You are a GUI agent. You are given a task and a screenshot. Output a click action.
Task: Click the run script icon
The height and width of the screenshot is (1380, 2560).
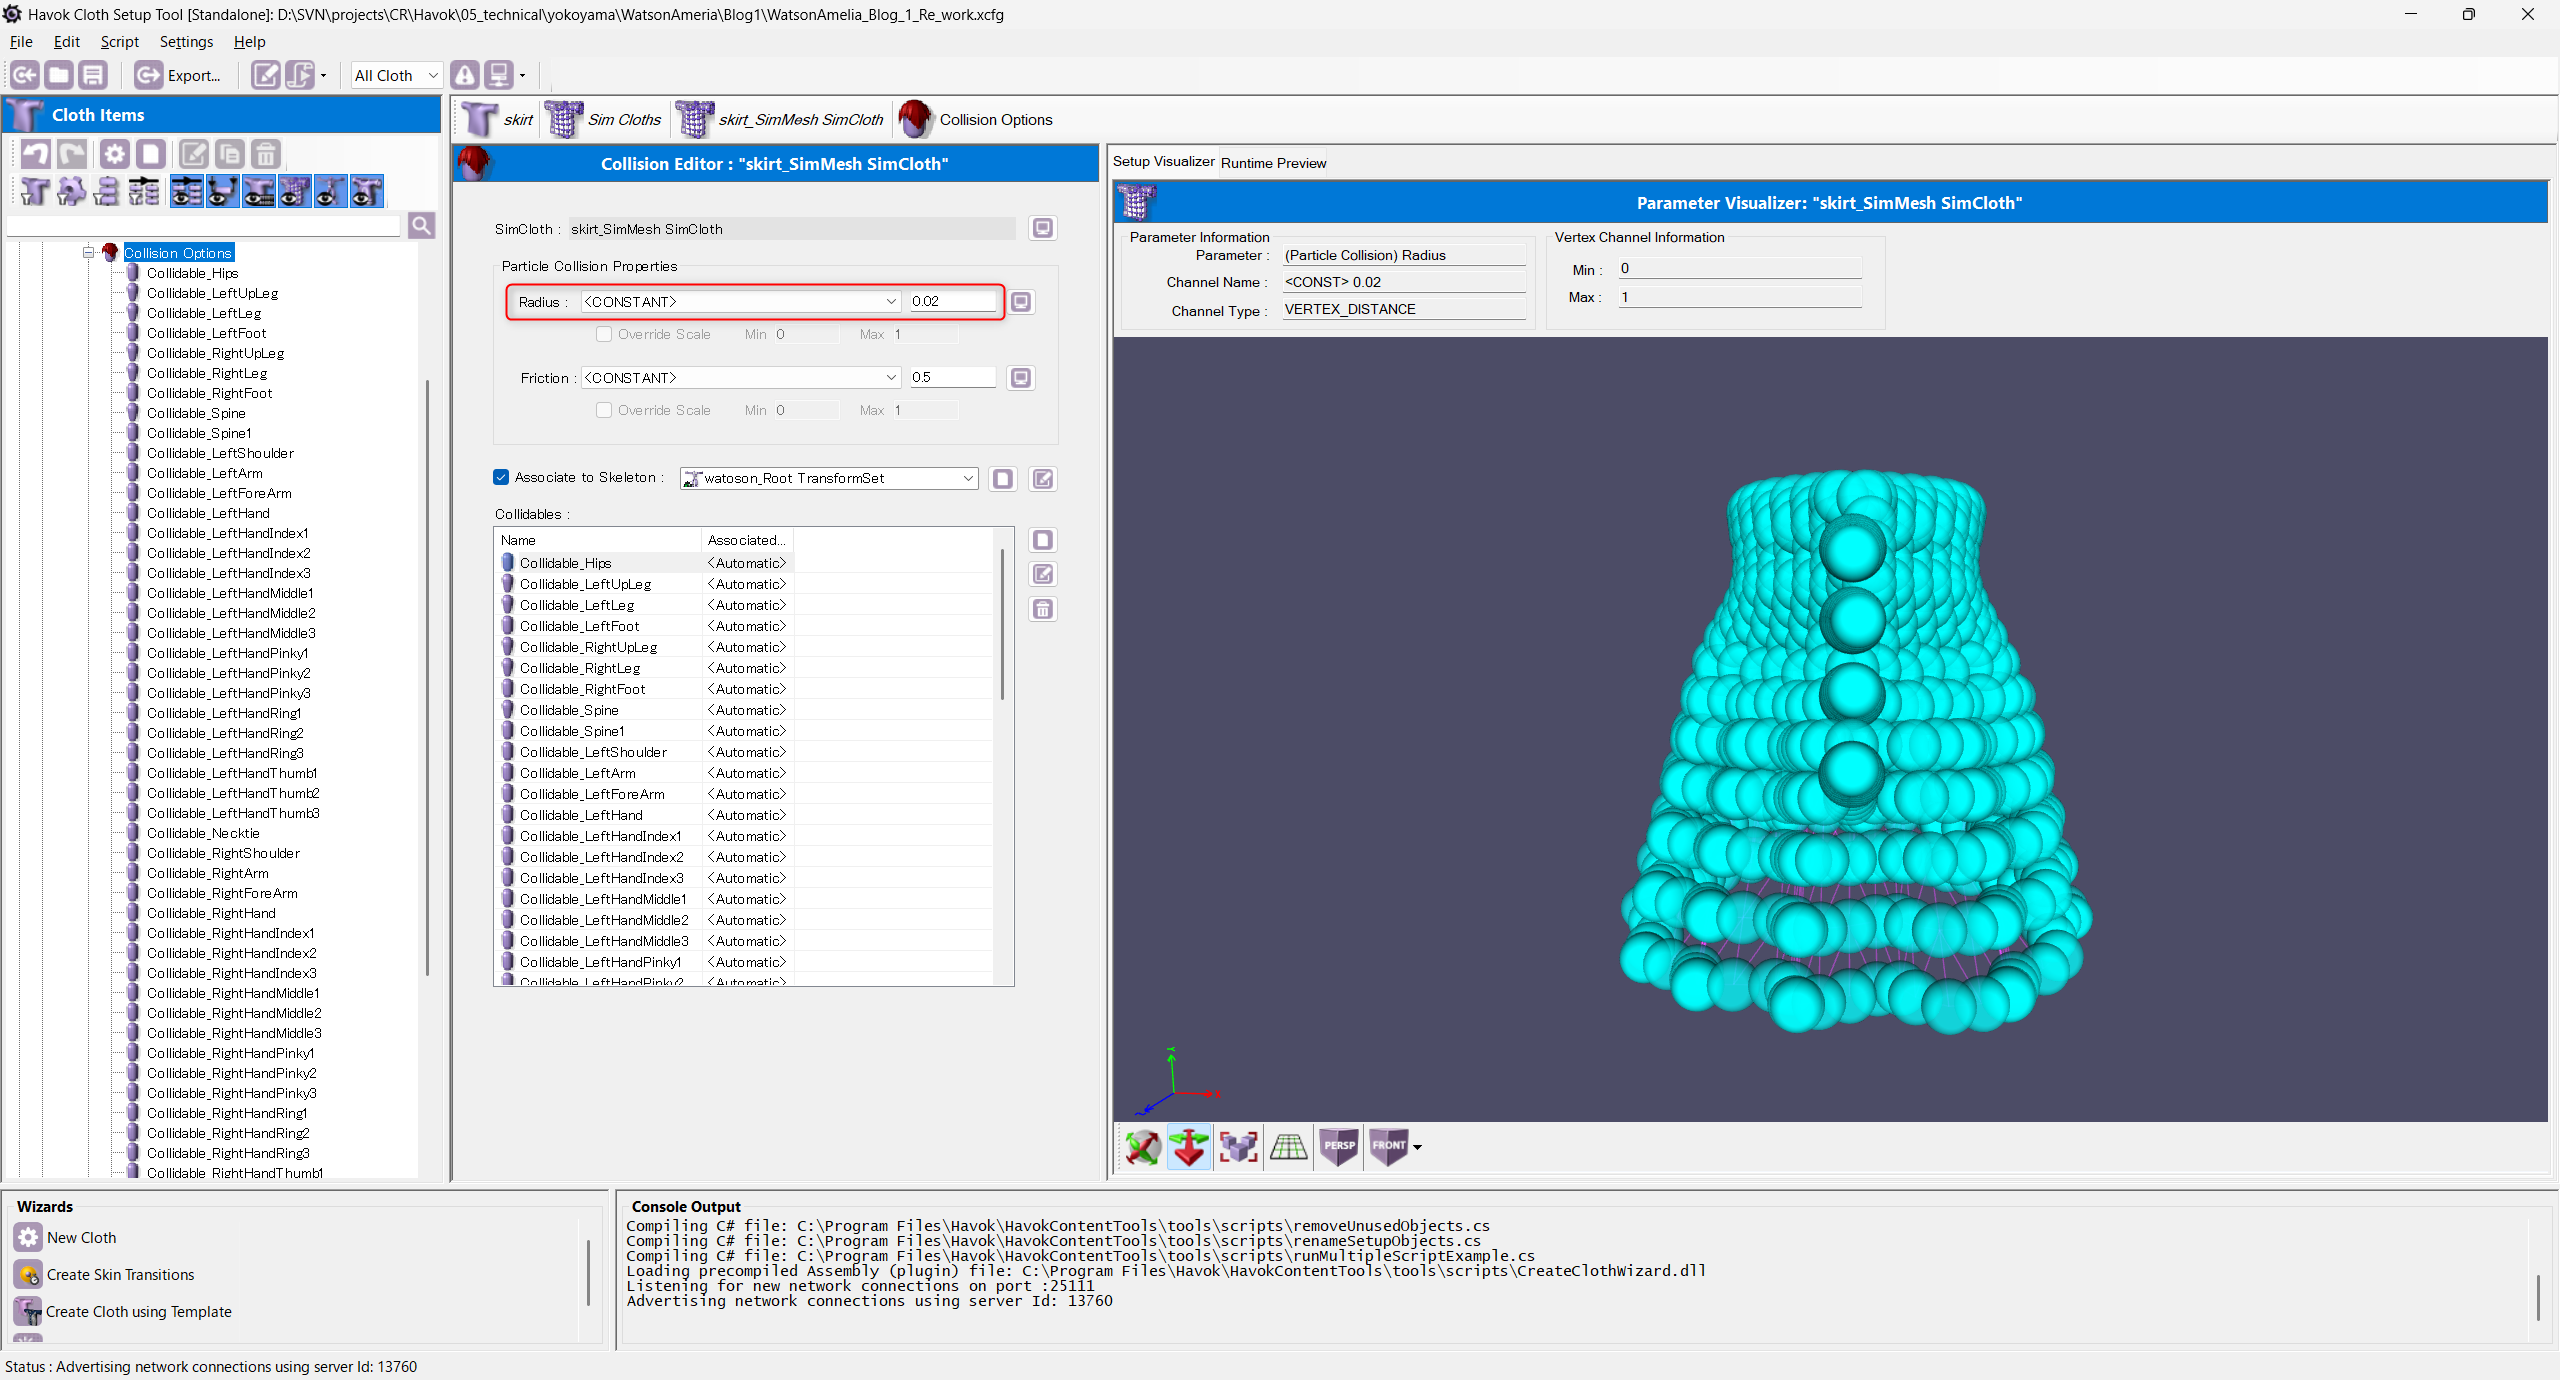[299, 75]
